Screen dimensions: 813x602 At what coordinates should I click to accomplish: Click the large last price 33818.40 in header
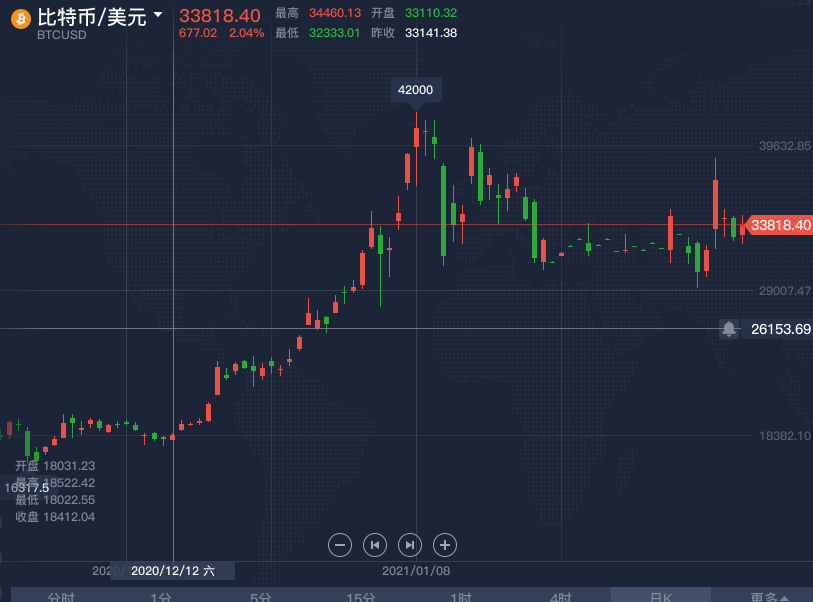220,16
